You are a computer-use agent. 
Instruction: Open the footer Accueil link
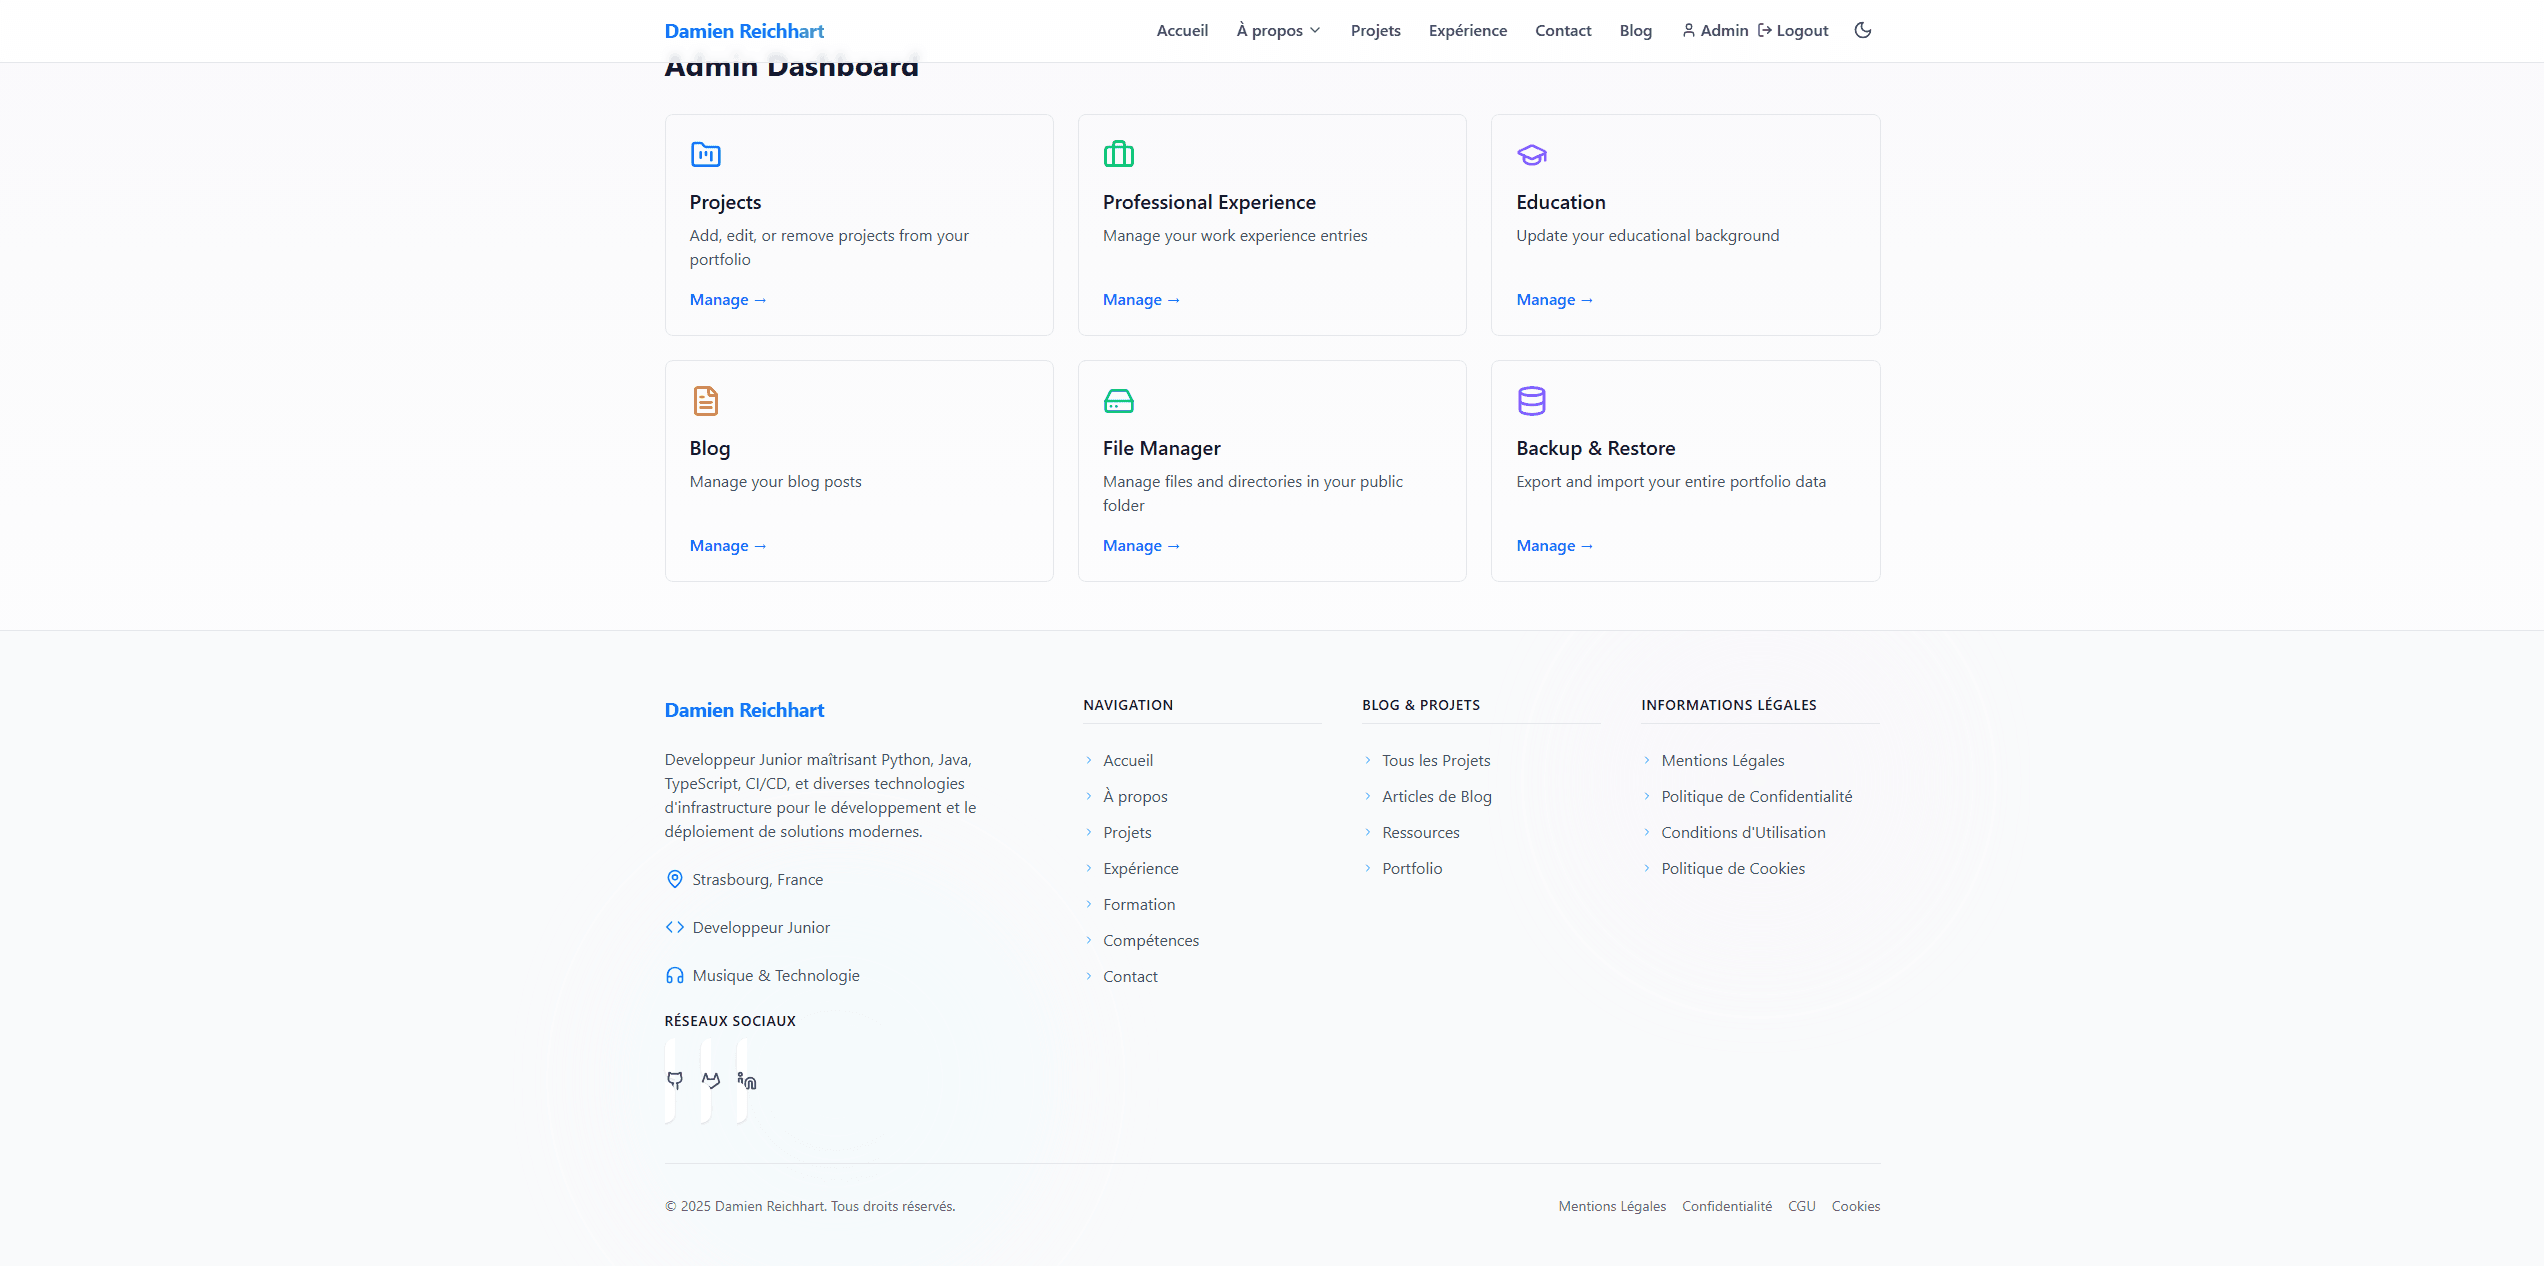point(1128,760)
